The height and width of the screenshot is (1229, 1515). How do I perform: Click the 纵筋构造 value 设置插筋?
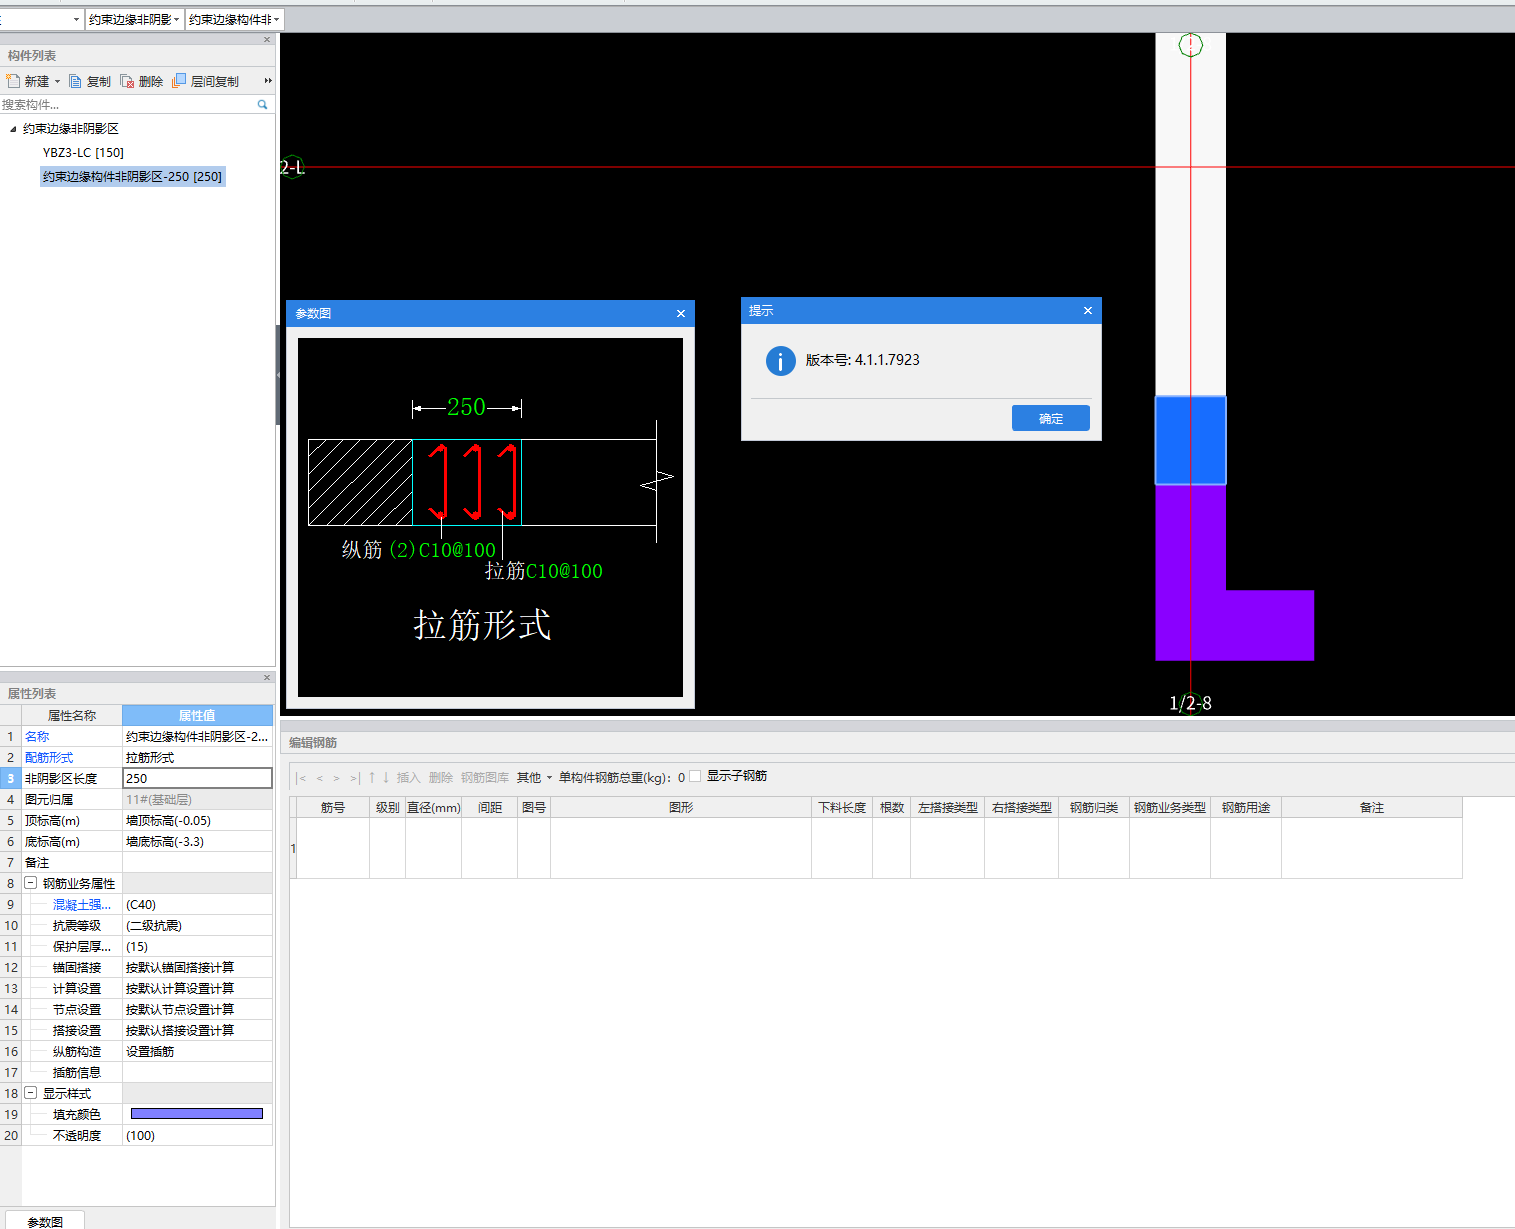197,1051
